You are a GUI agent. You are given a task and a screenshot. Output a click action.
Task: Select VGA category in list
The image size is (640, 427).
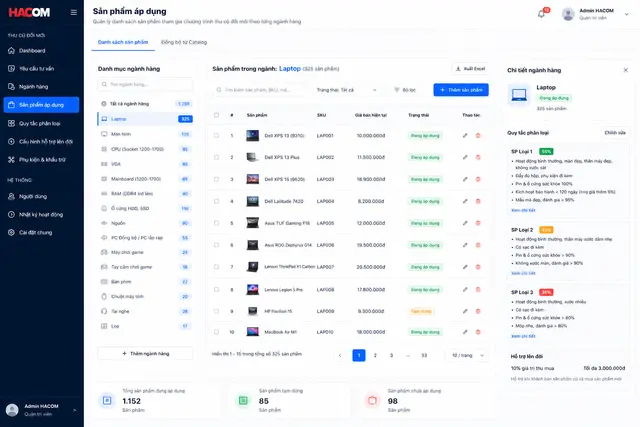(145, 164)
